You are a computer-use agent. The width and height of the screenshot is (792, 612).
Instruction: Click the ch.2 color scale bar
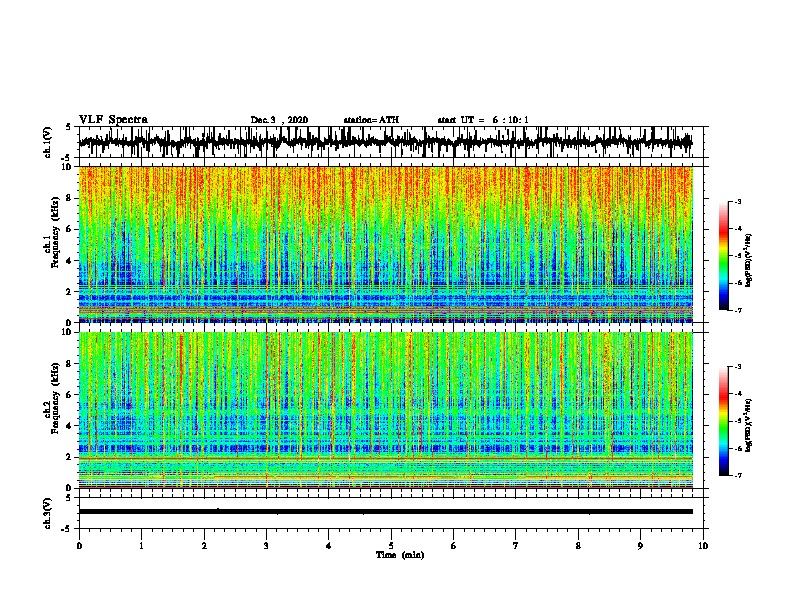[x=723, y=421]
